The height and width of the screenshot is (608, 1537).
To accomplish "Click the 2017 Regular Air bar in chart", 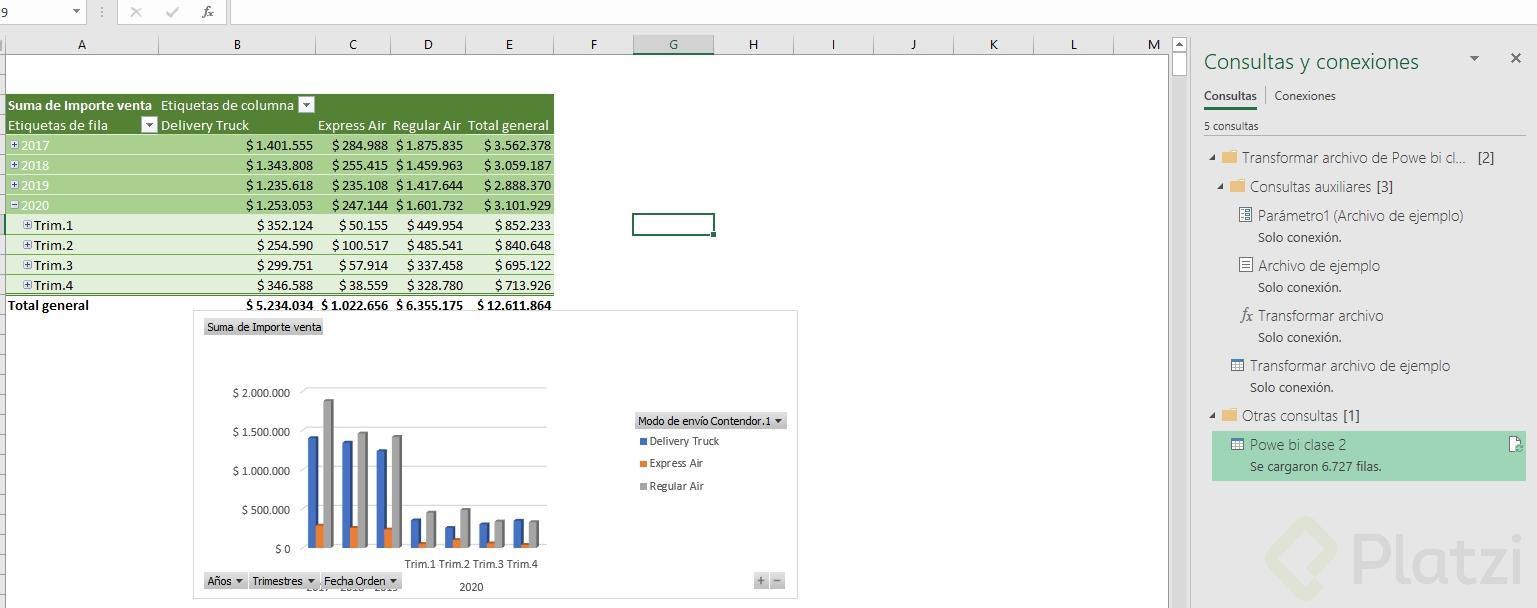I will pos(328,474).
